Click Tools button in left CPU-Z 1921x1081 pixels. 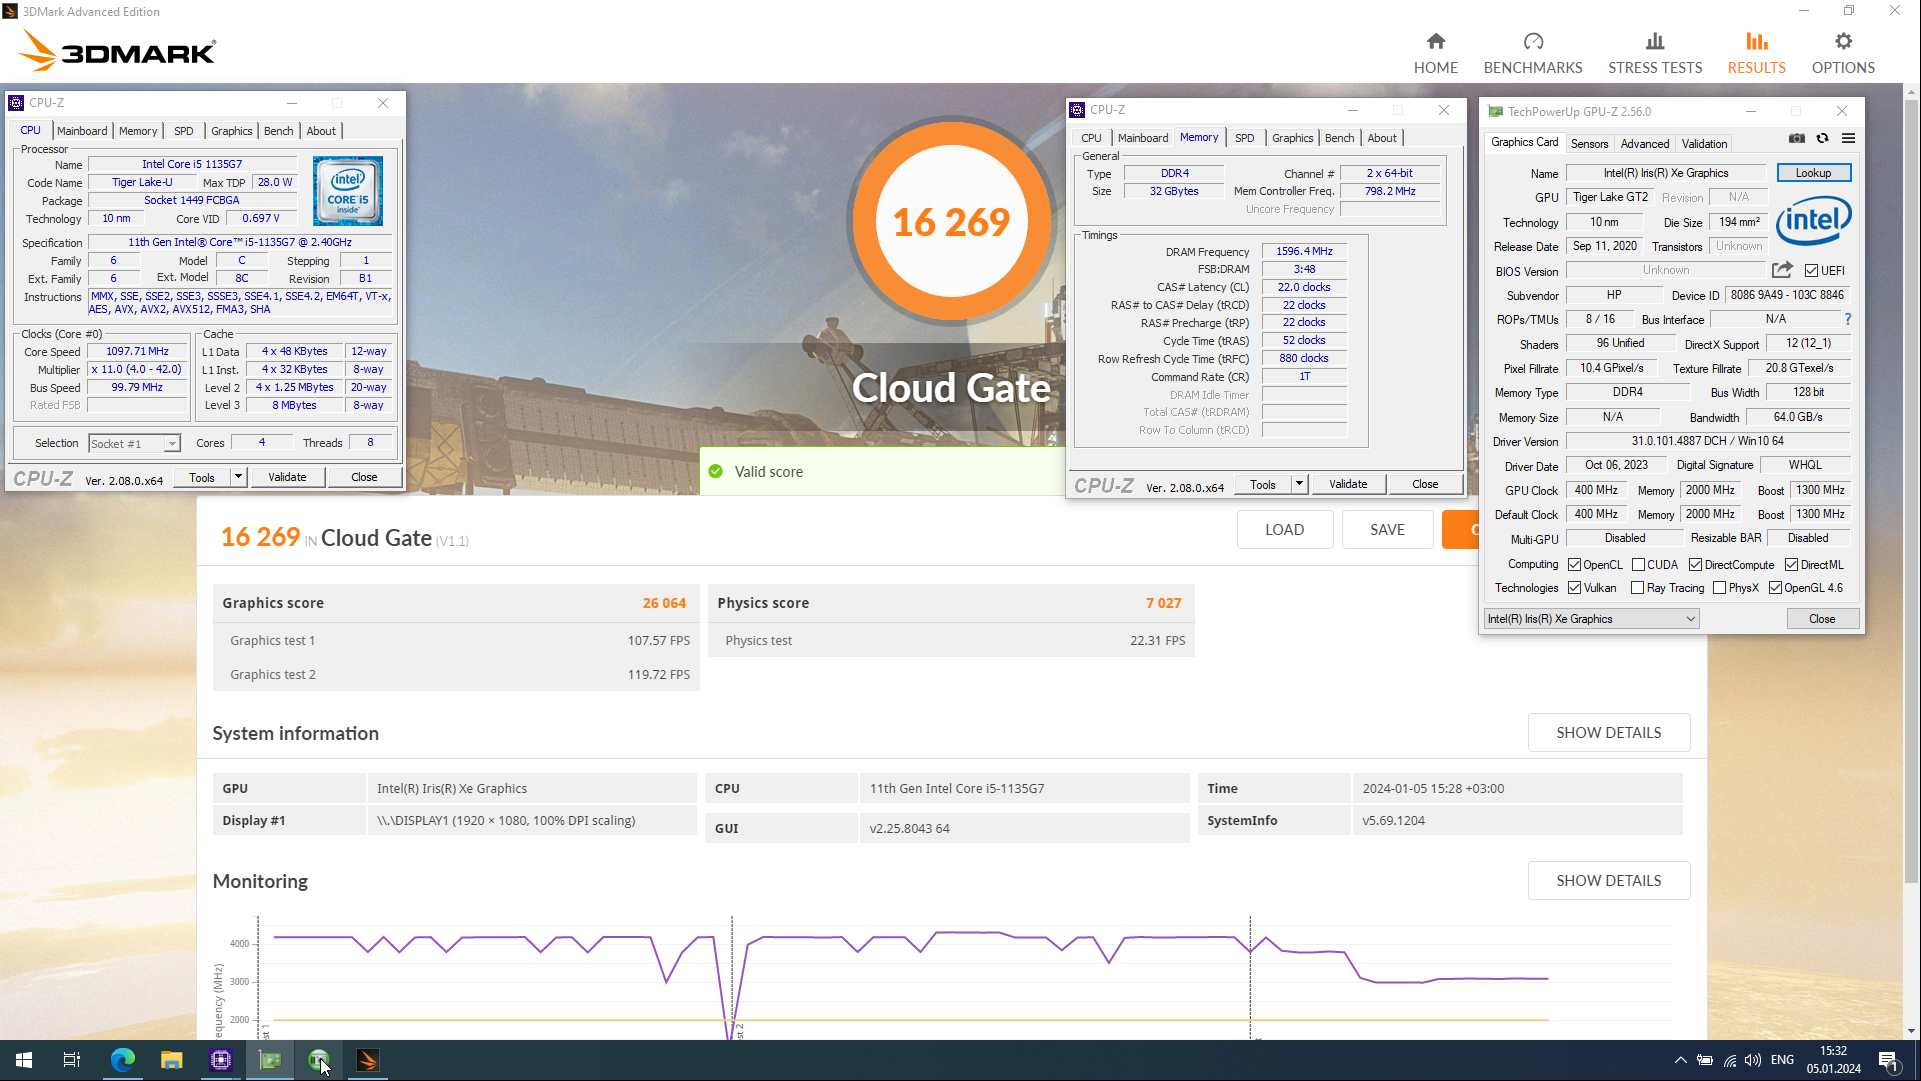pos(202,477)
